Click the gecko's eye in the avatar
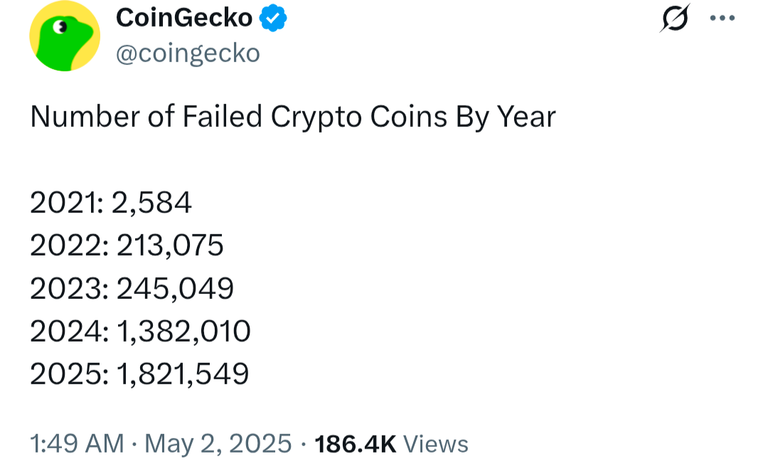768x462 pixels. tap(61, 26)
